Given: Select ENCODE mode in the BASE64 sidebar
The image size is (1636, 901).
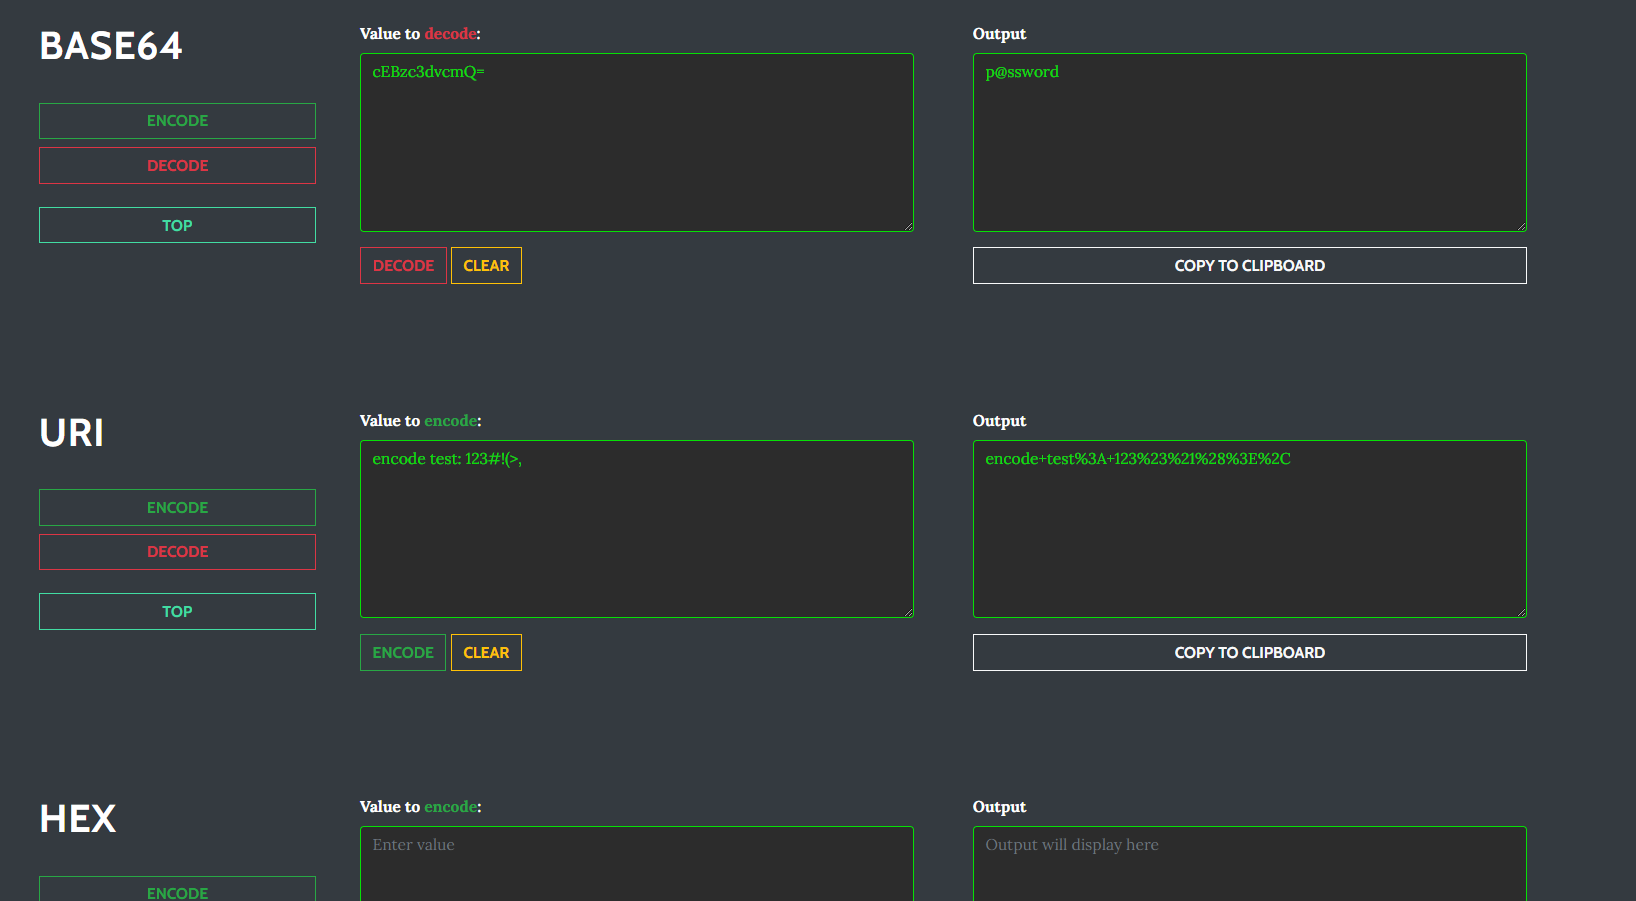Looking at the screenshot, I should coord(177,121).
